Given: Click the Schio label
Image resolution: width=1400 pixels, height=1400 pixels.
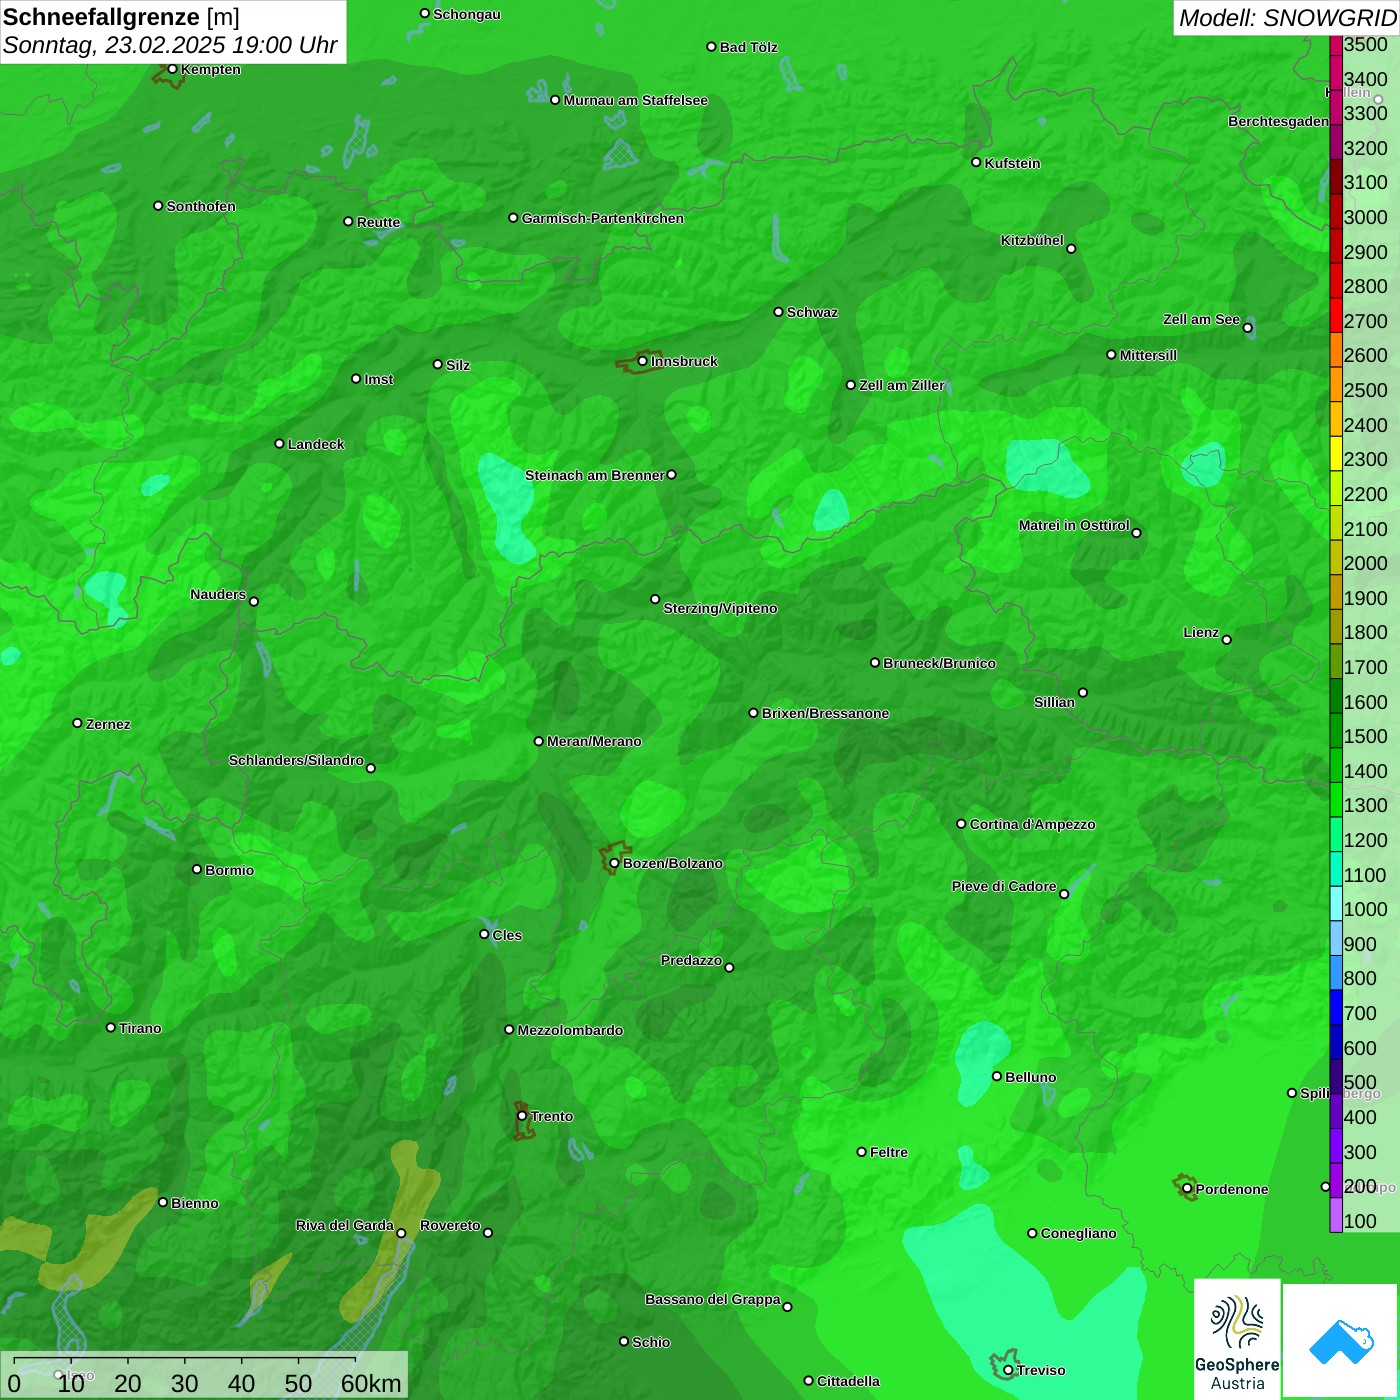Looking at the screenshot, I should click(651, 1342).
